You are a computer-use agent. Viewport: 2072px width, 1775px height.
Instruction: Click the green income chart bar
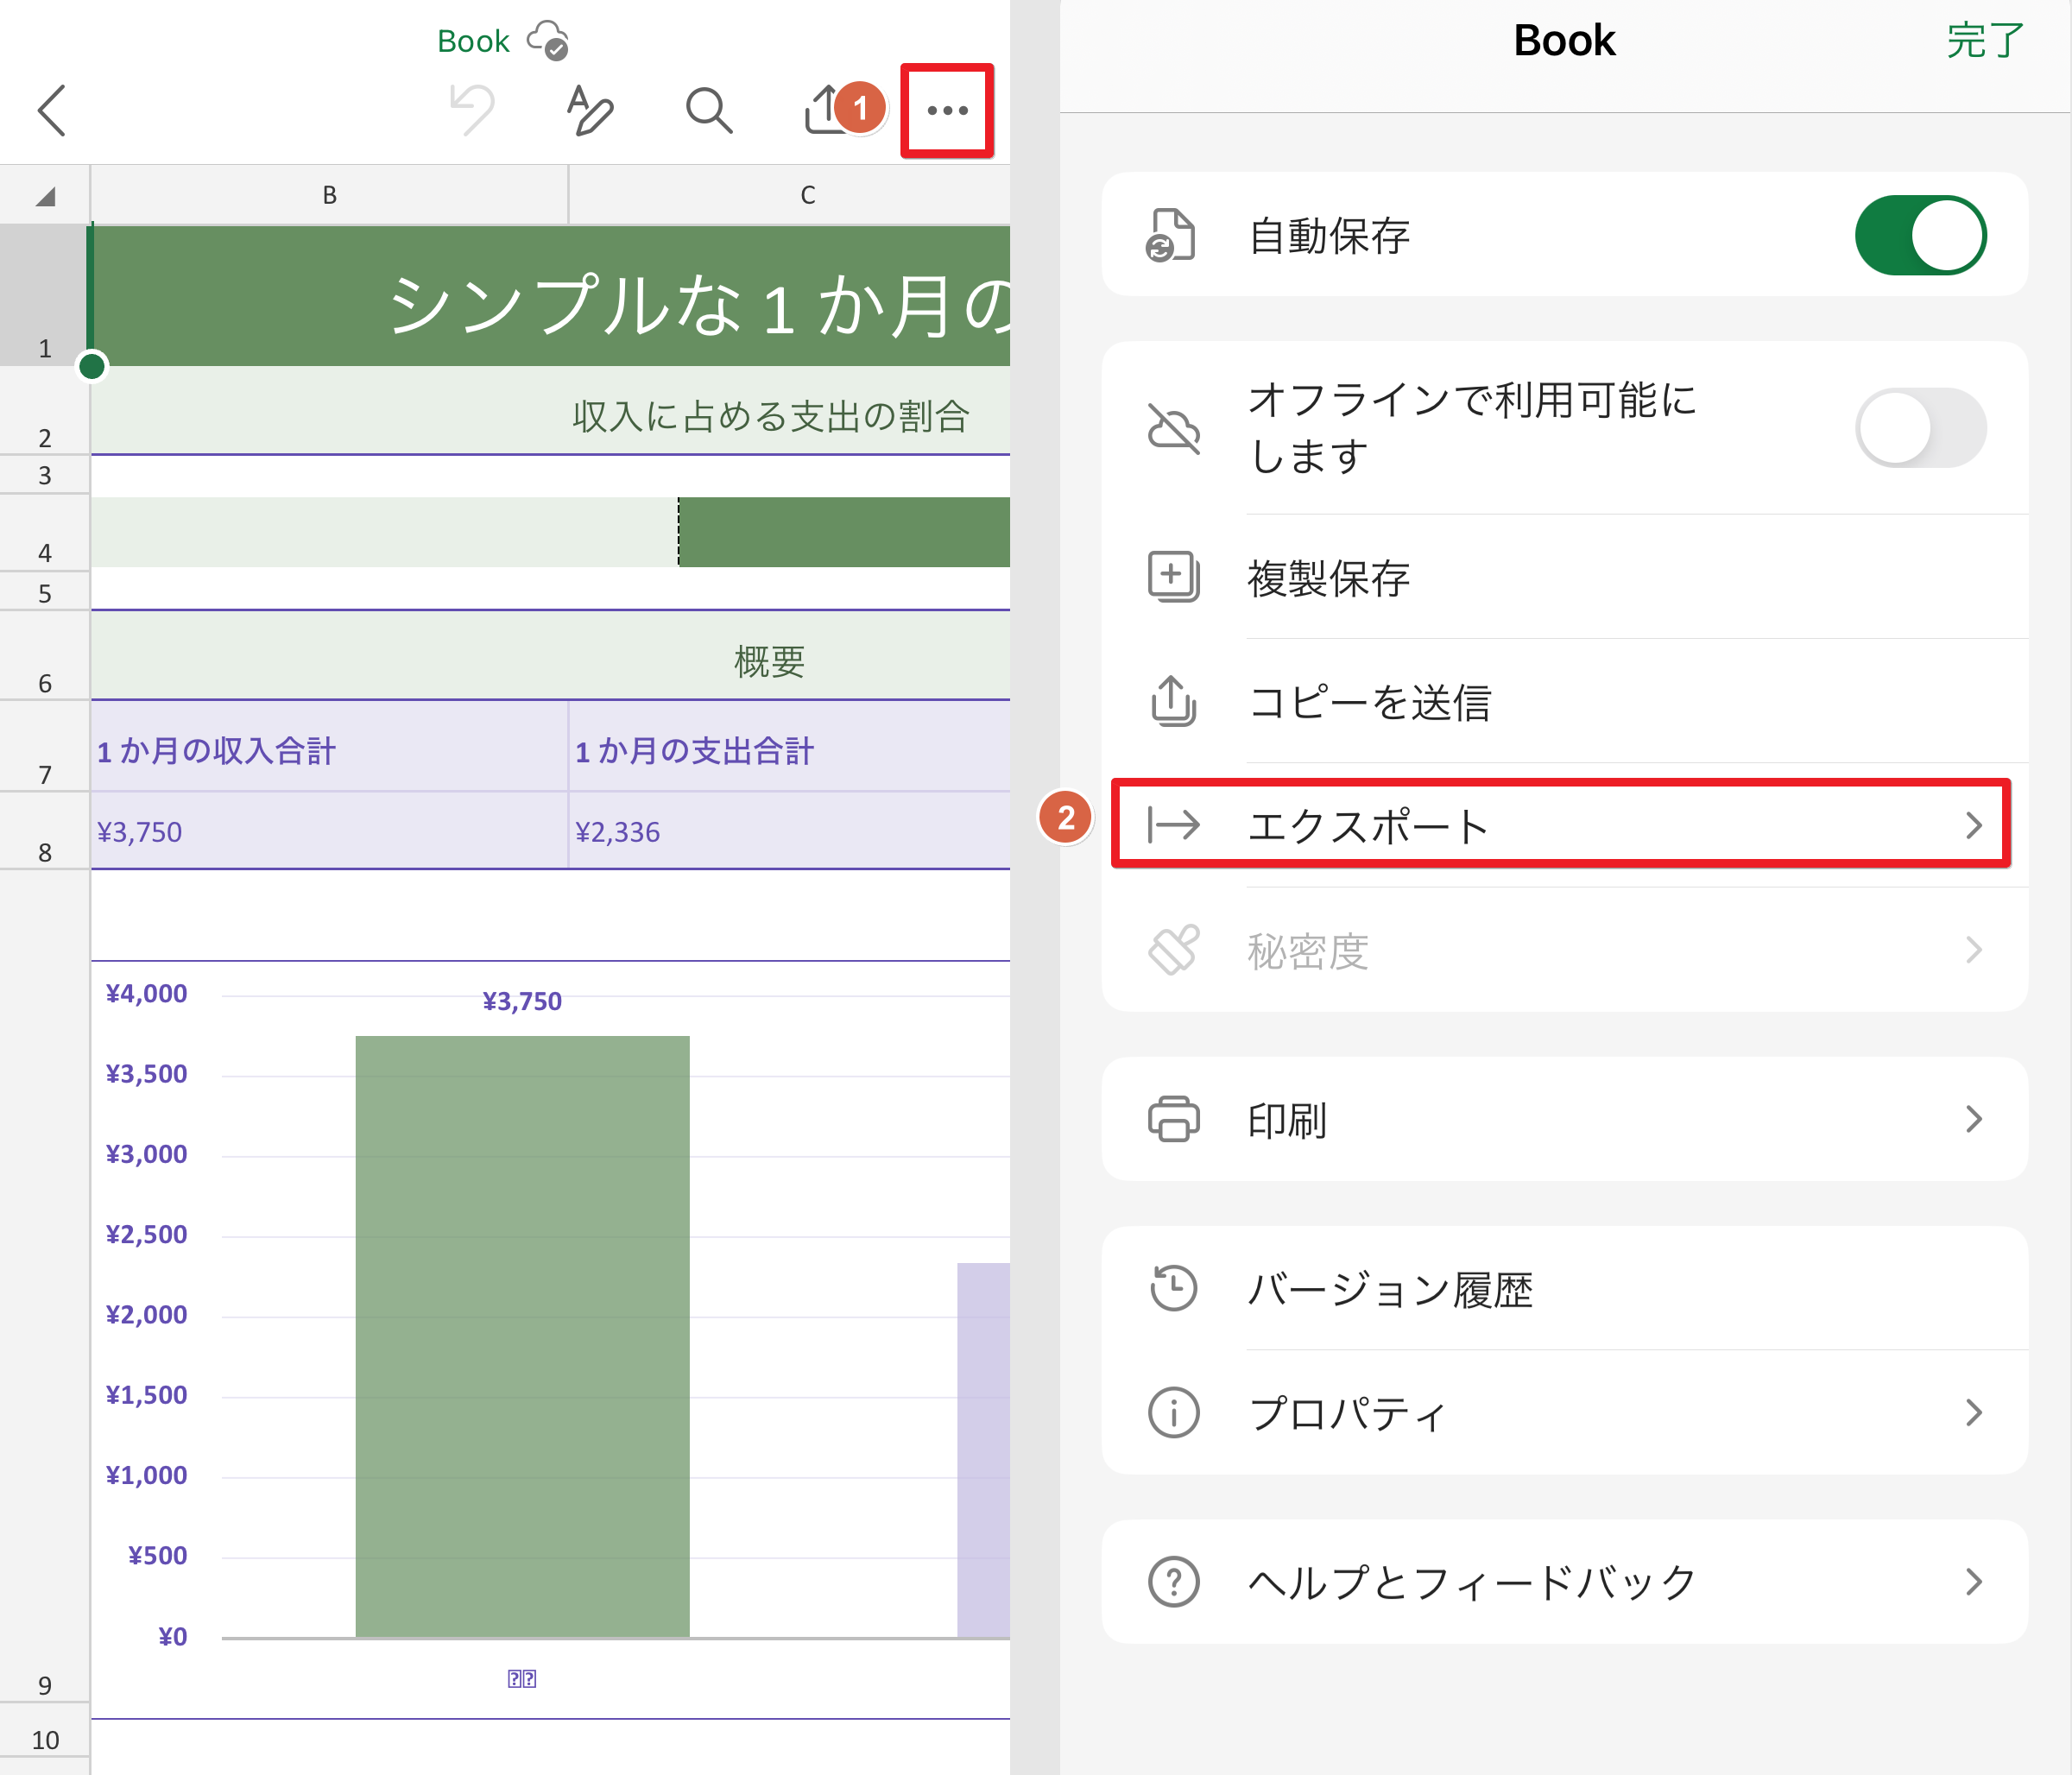tap(522, 1336)
